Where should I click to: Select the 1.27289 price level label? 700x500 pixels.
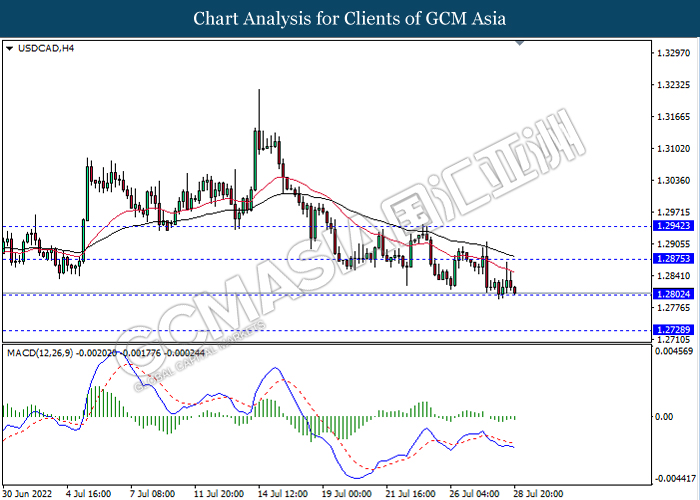pos(674,329)
